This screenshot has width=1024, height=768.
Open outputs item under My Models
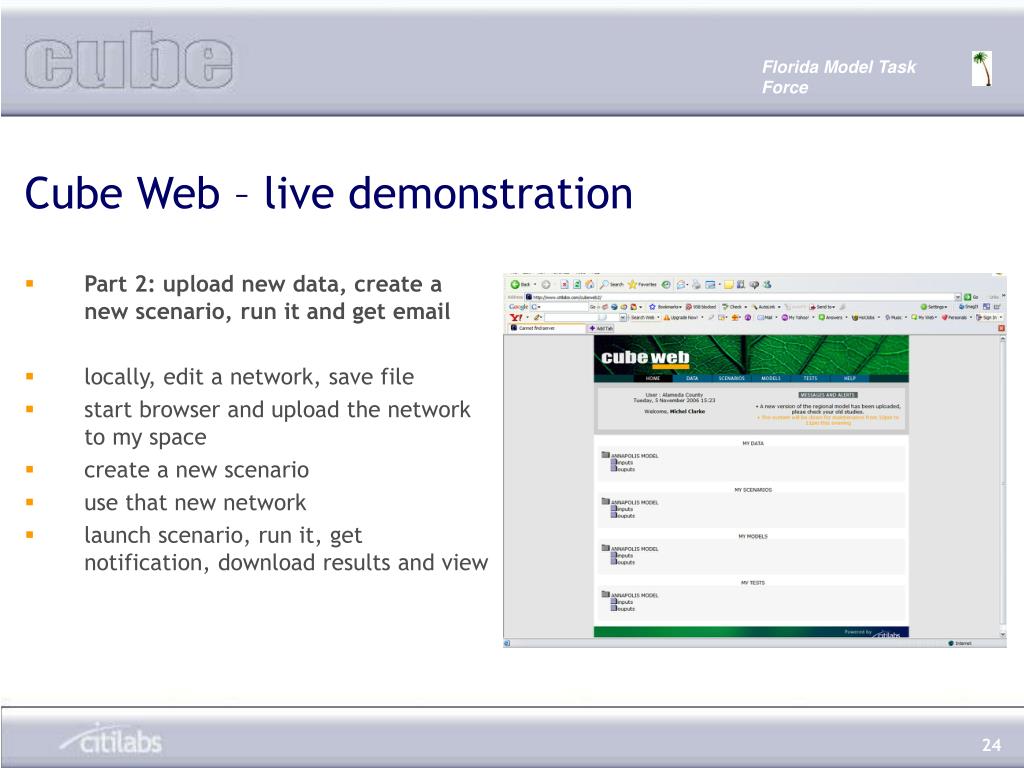(623, 562)
